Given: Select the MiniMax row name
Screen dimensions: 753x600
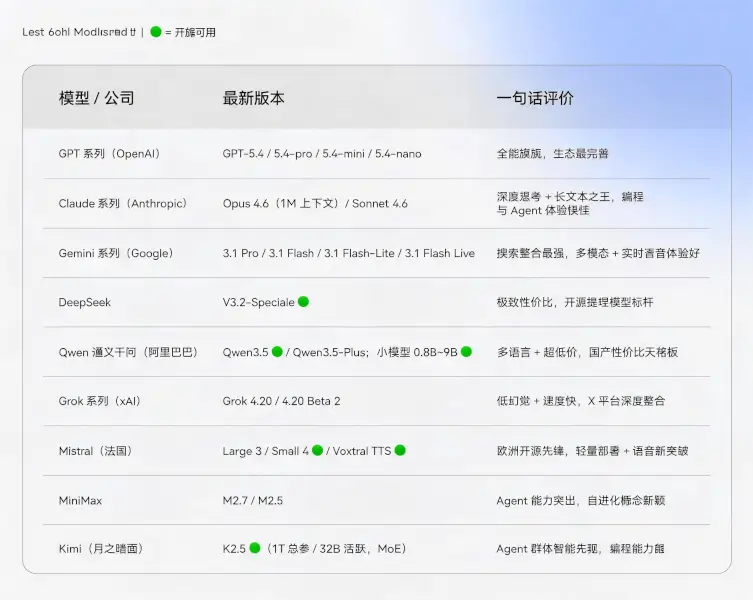Looking at the screenshot, I should coord(80,501).
